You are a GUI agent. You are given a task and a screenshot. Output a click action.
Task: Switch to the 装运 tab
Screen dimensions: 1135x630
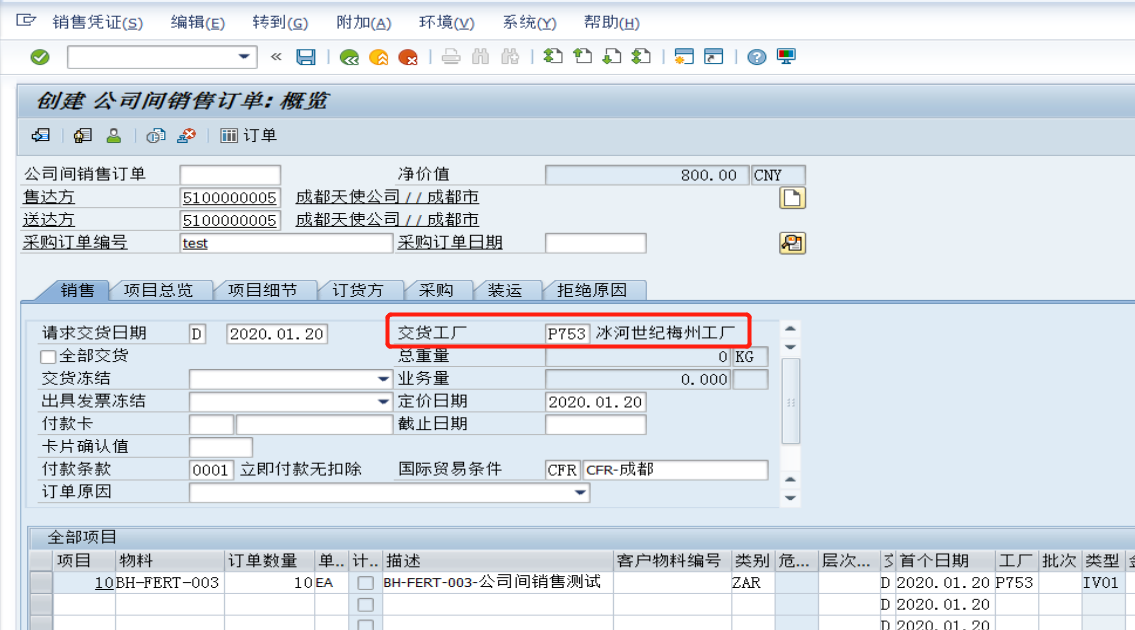[x=505, y=290]
